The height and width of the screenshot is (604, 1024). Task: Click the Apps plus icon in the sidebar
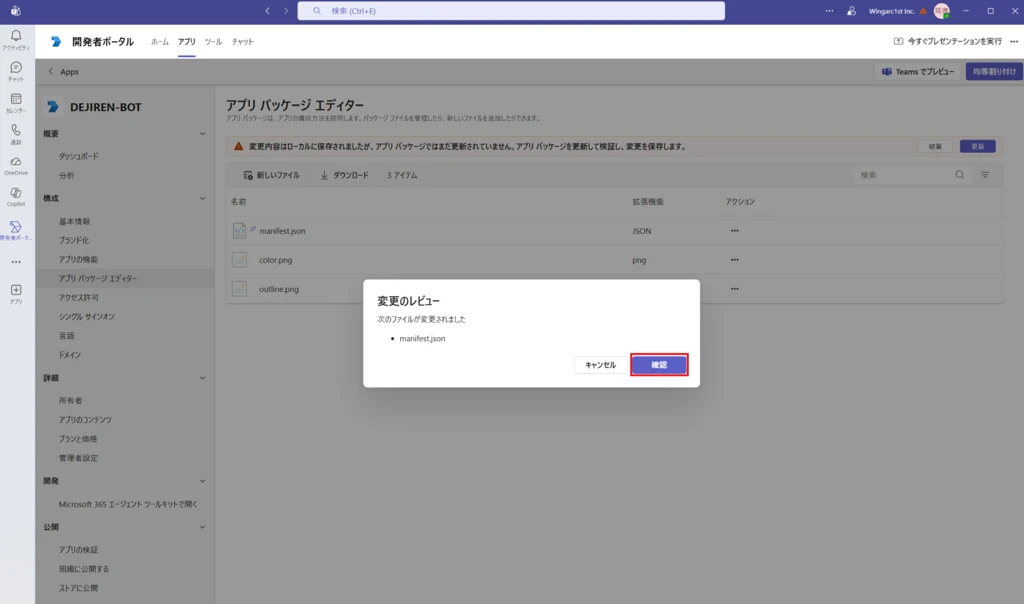tap(16, 291)
